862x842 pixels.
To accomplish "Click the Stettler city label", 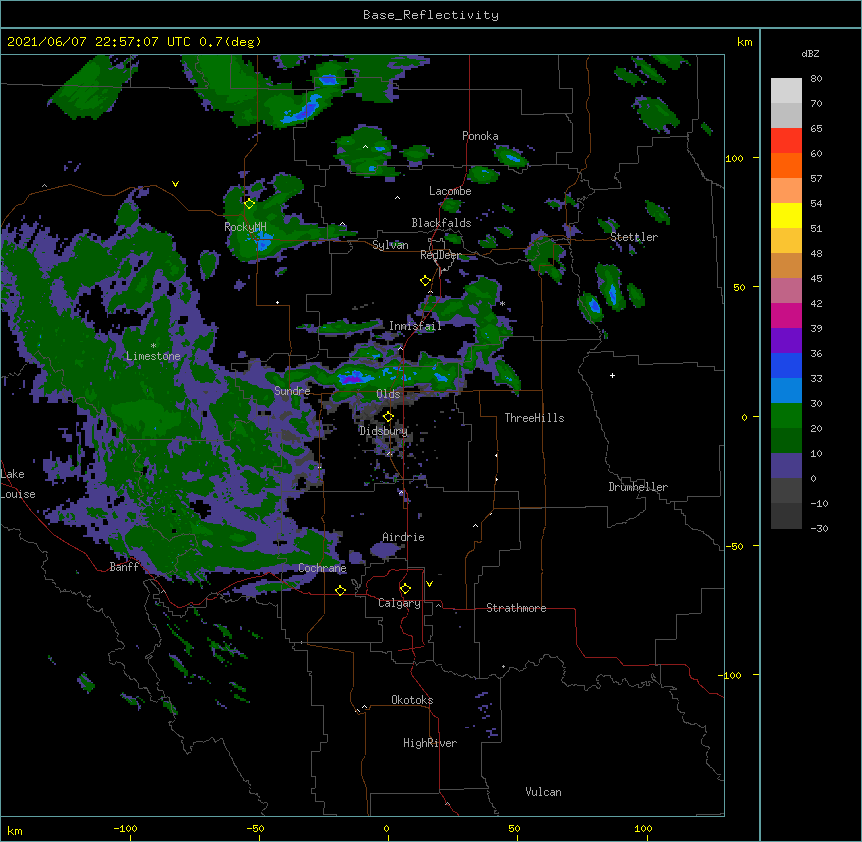I will click(634, 237).
